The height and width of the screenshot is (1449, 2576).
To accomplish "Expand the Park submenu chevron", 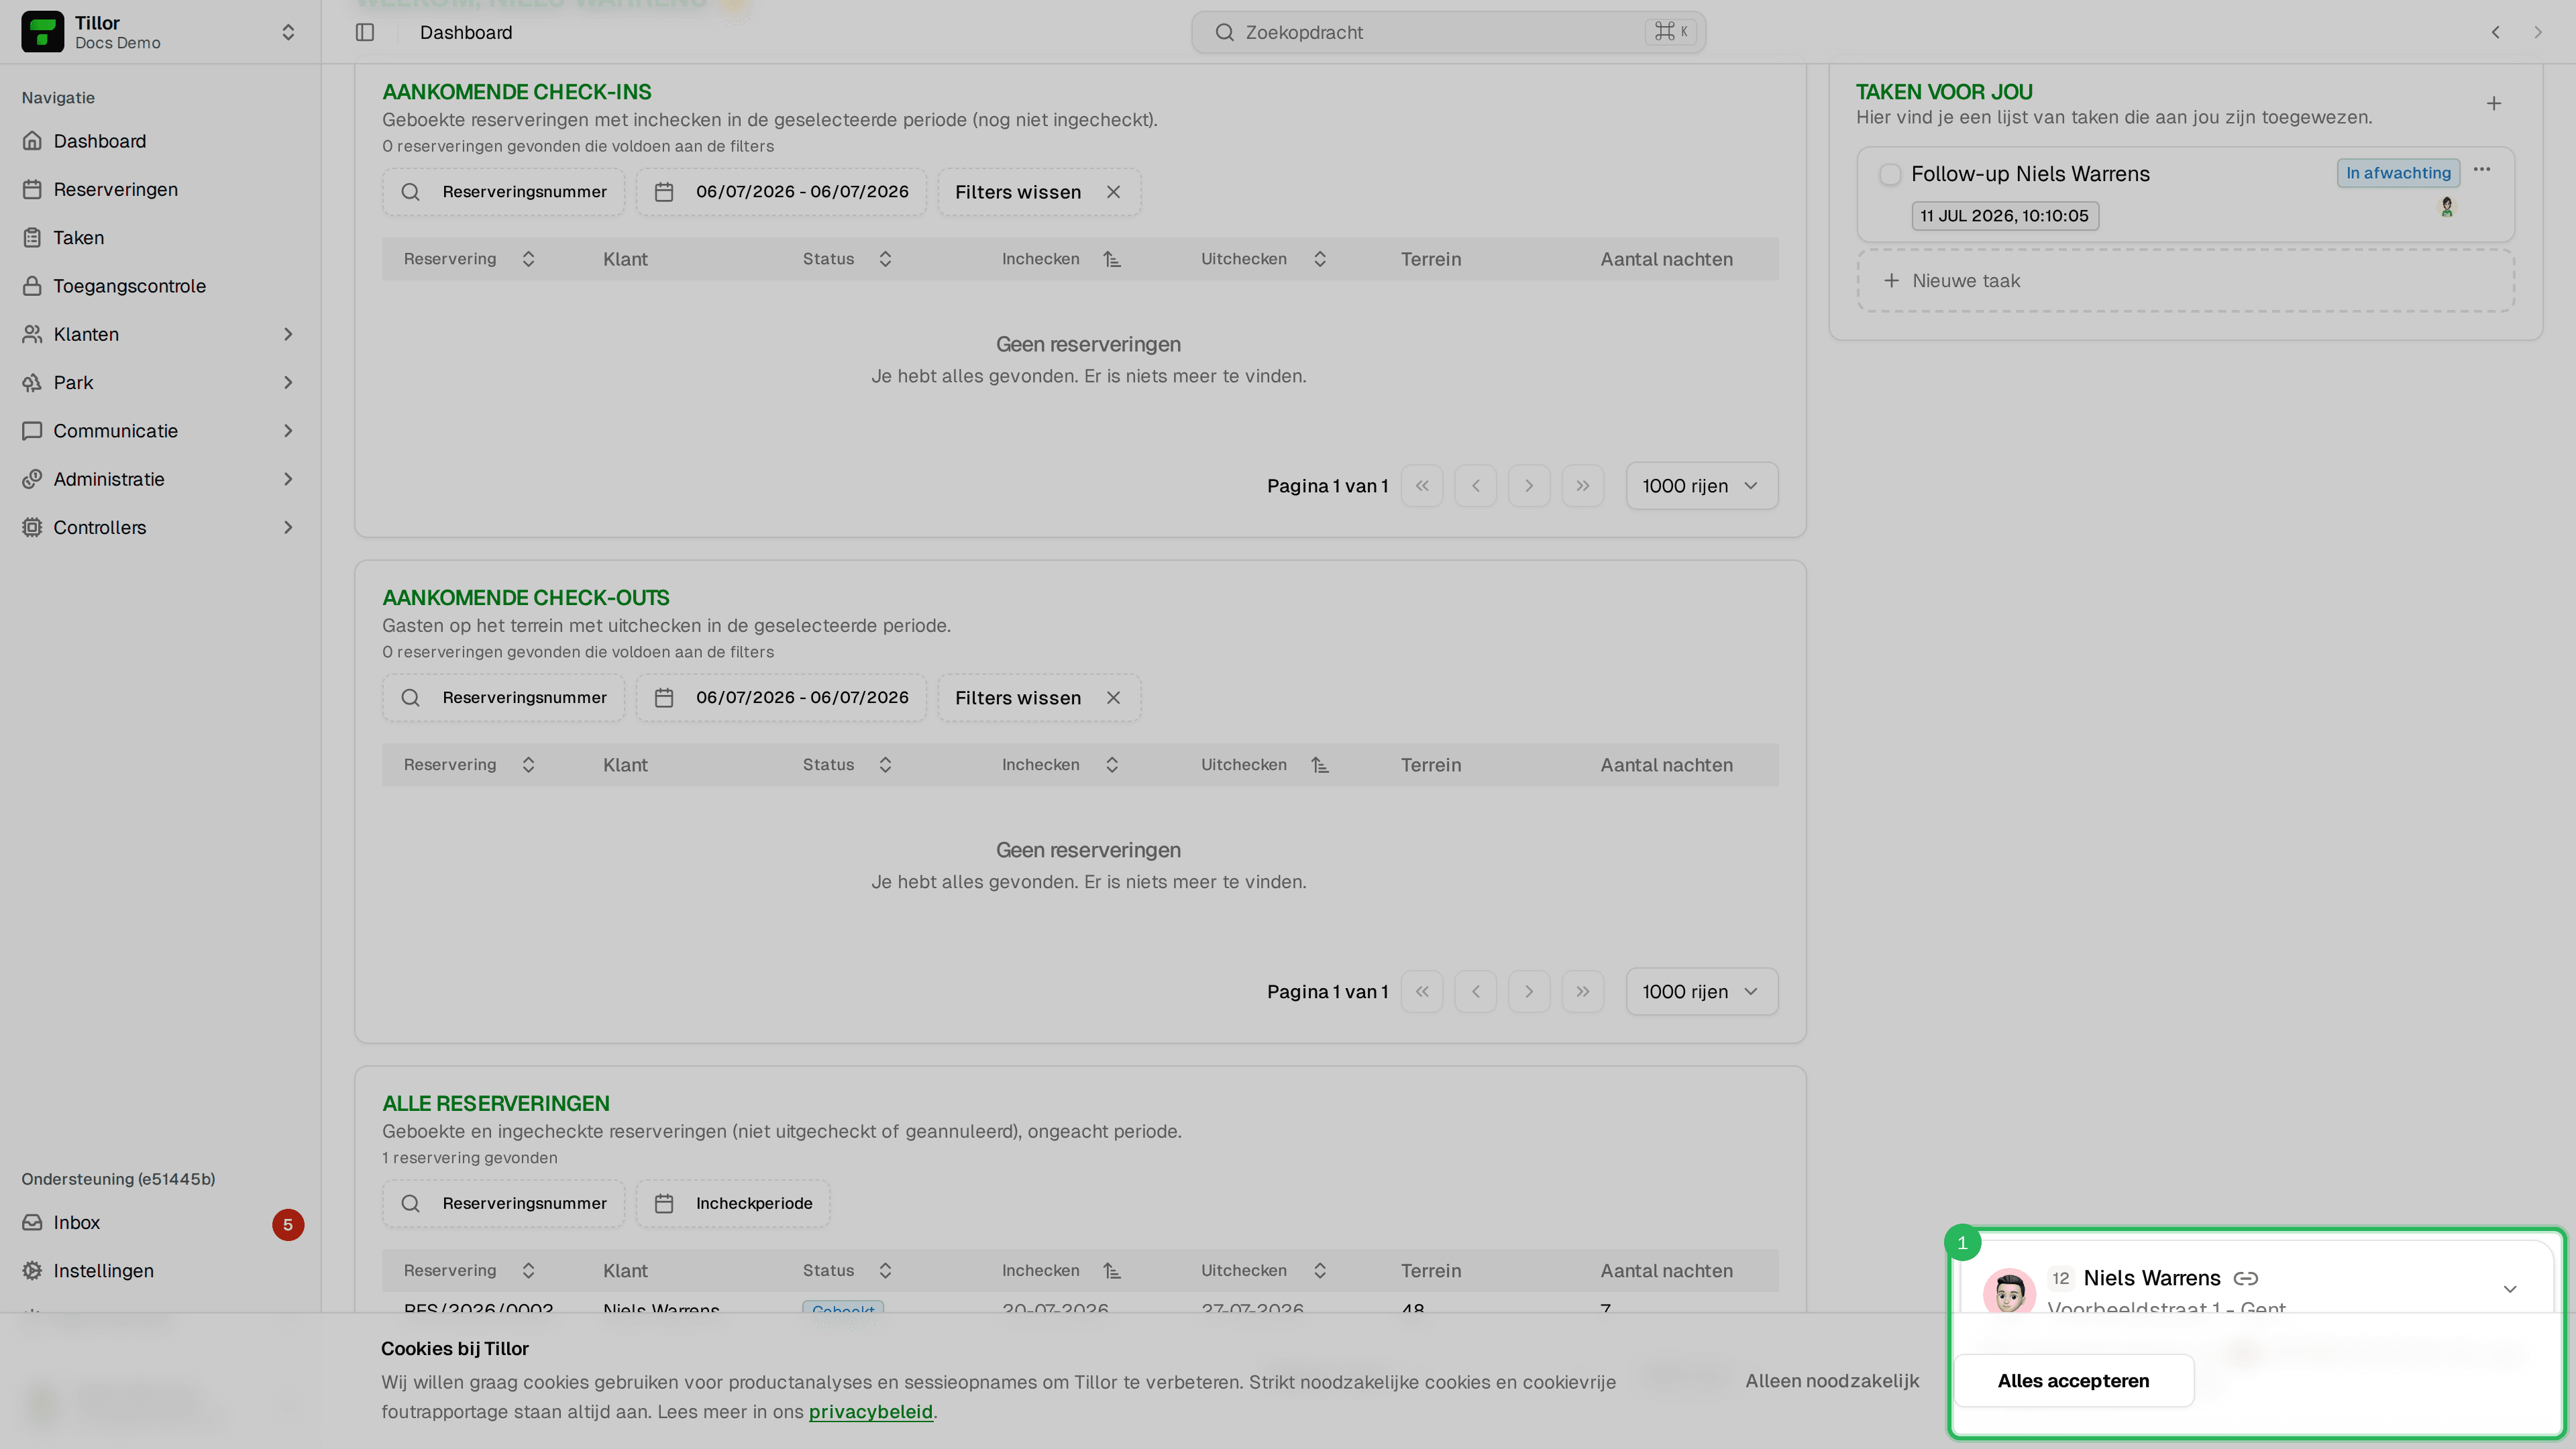I will click(x=288, y=382).
